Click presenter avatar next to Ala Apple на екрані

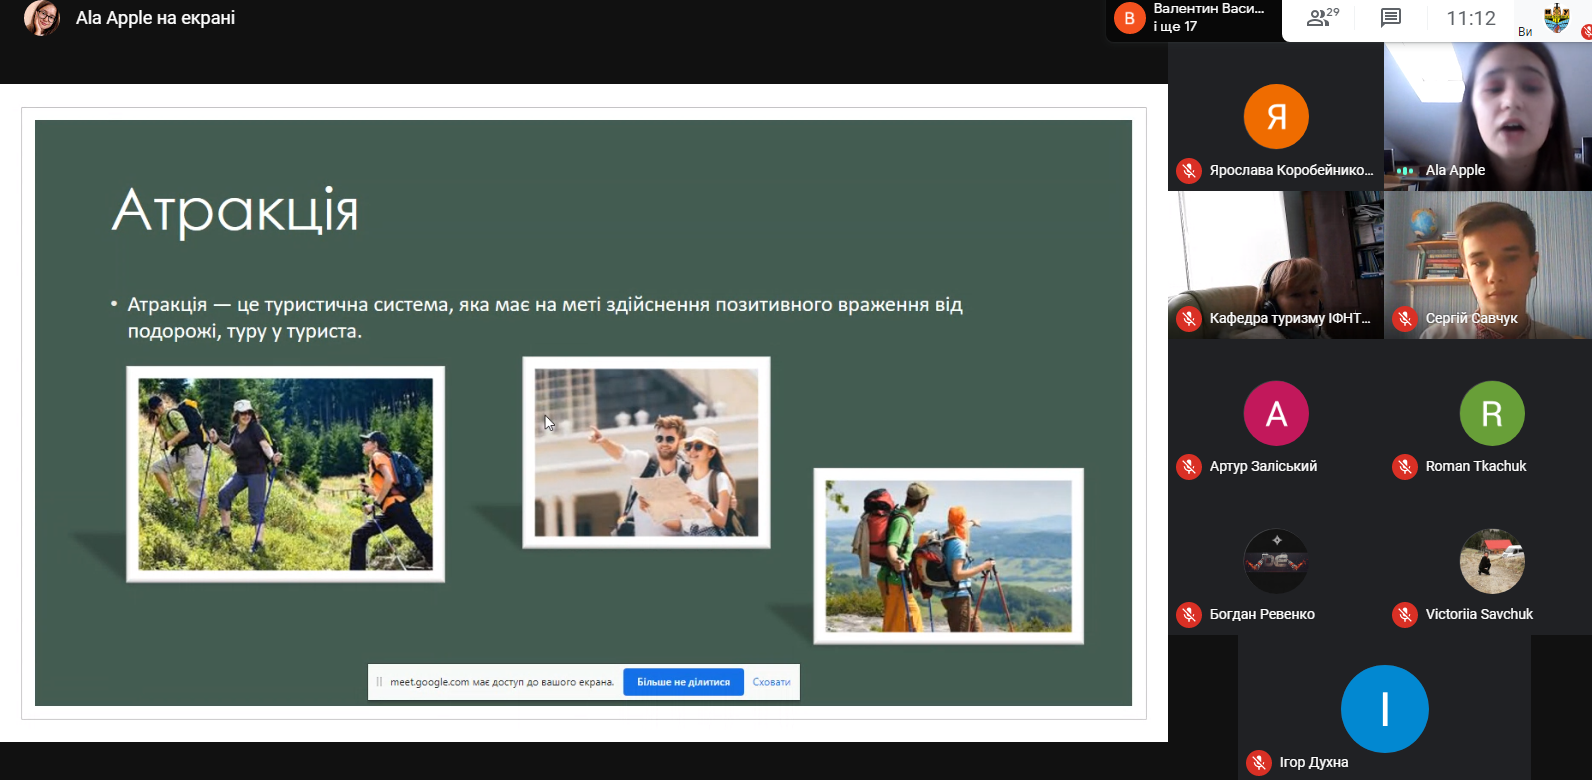[41, 18]
